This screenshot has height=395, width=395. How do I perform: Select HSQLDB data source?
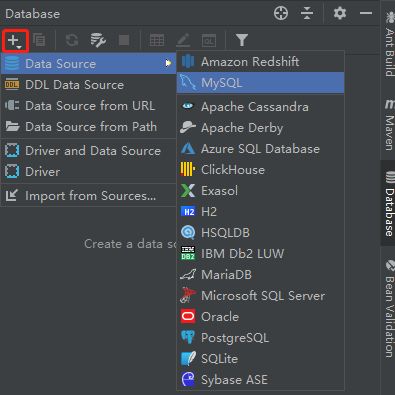tap(260, 233)
